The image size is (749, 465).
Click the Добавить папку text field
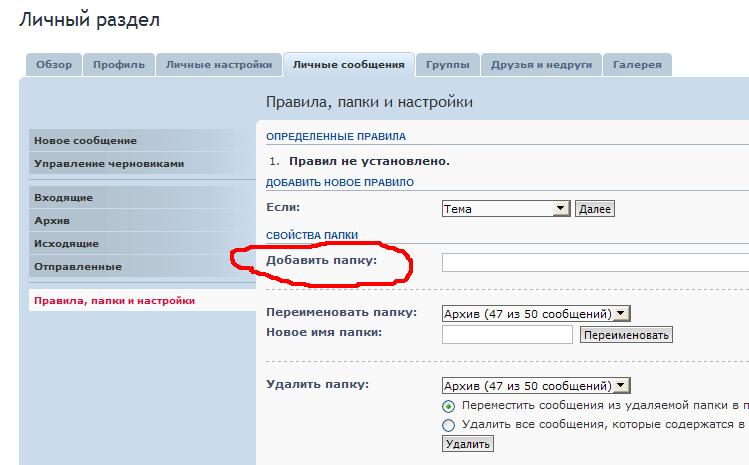click(x=595, y=262)
